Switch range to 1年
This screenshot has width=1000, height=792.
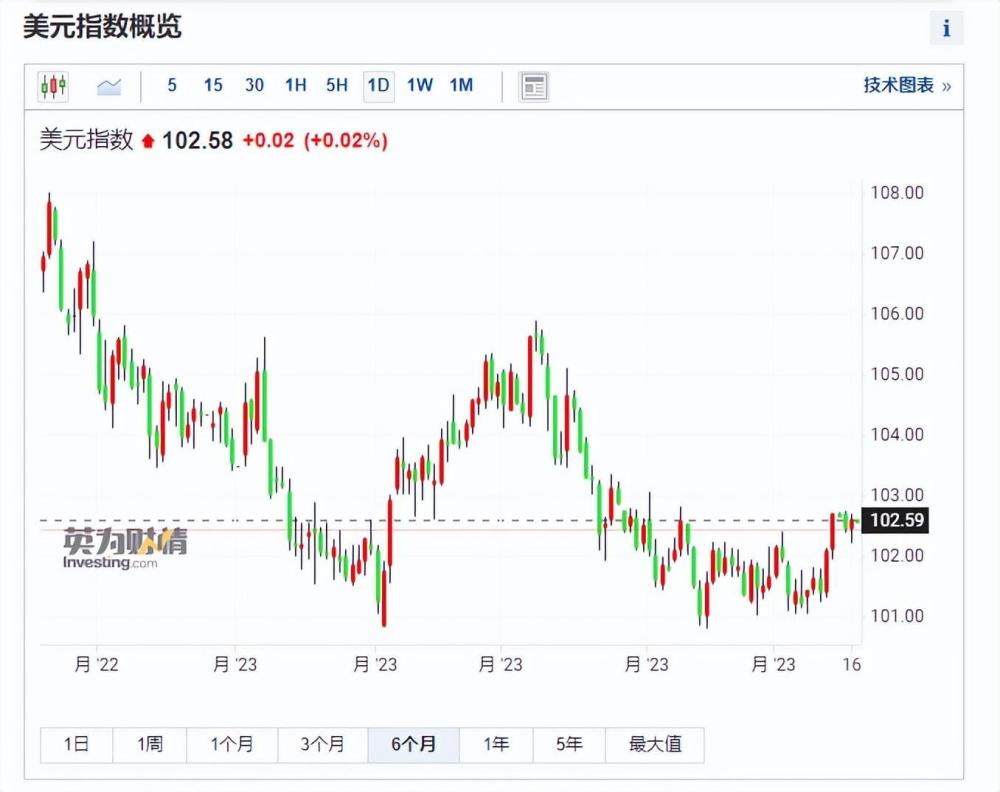(496, 745)
